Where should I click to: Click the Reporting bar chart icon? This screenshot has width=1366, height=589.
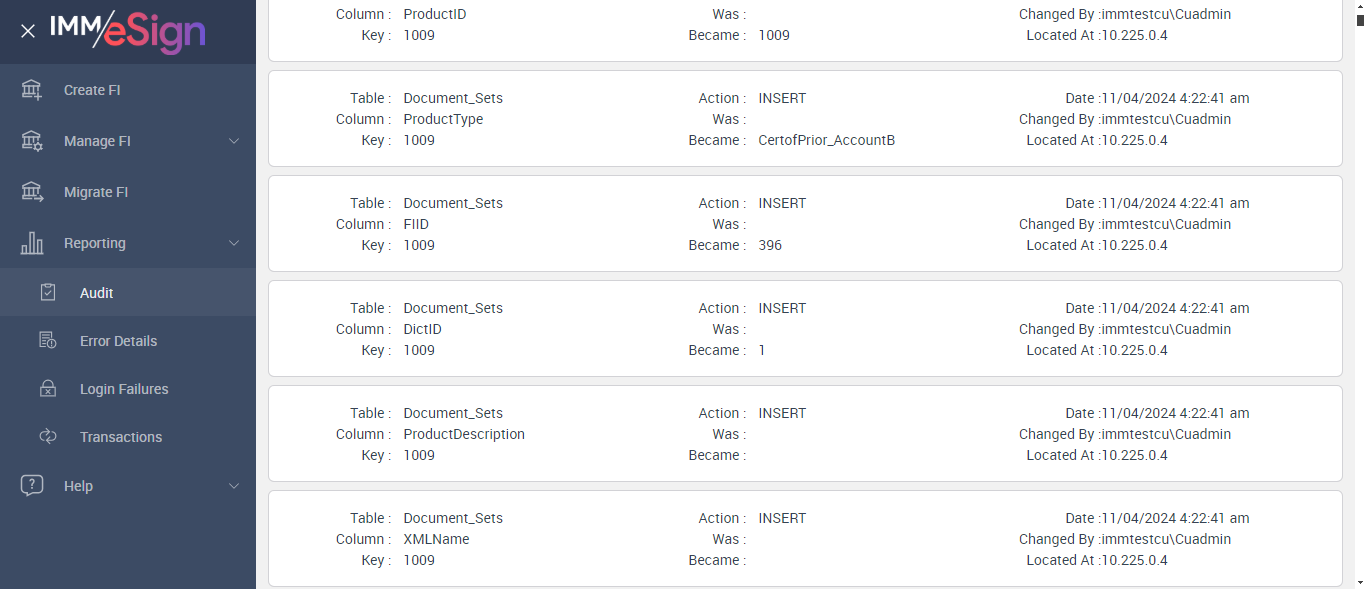(x=32, y=243)
